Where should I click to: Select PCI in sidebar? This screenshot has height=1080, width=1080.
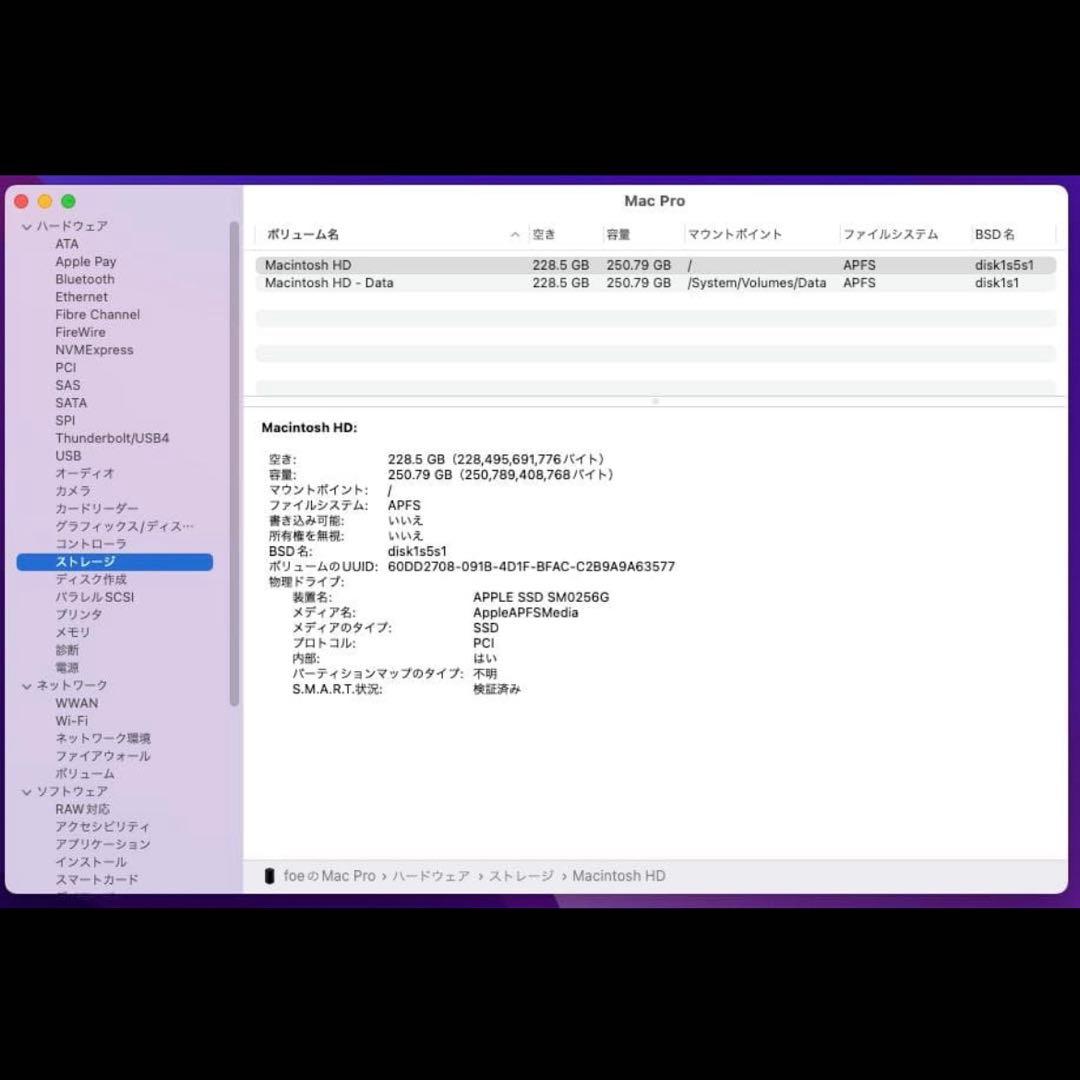65,368
